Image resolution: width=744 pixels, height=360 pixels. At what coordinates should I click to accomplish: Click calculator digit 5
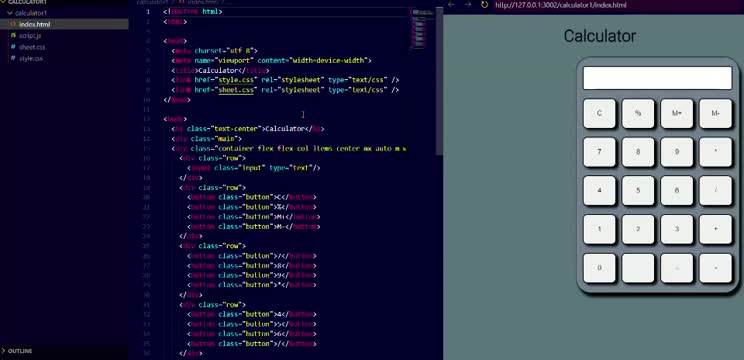[x=638, y=191]
